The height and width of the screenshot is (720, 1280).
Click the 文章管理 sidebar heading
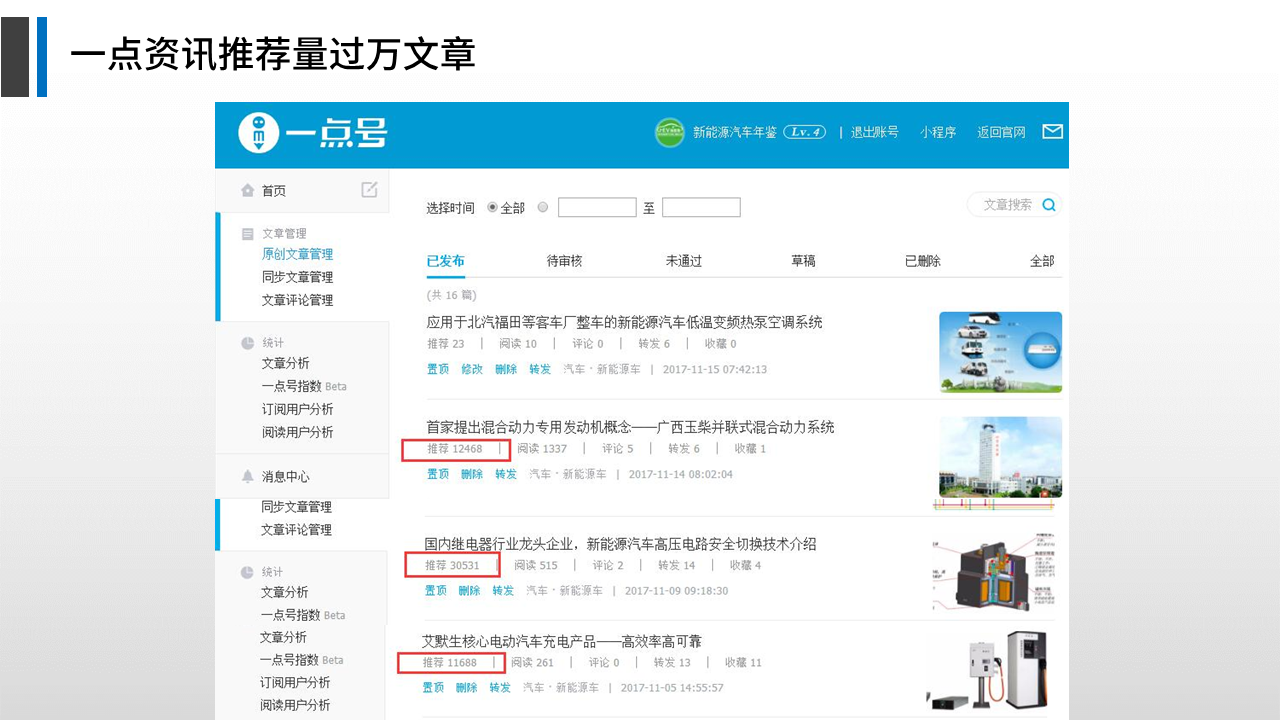[284, 234]
